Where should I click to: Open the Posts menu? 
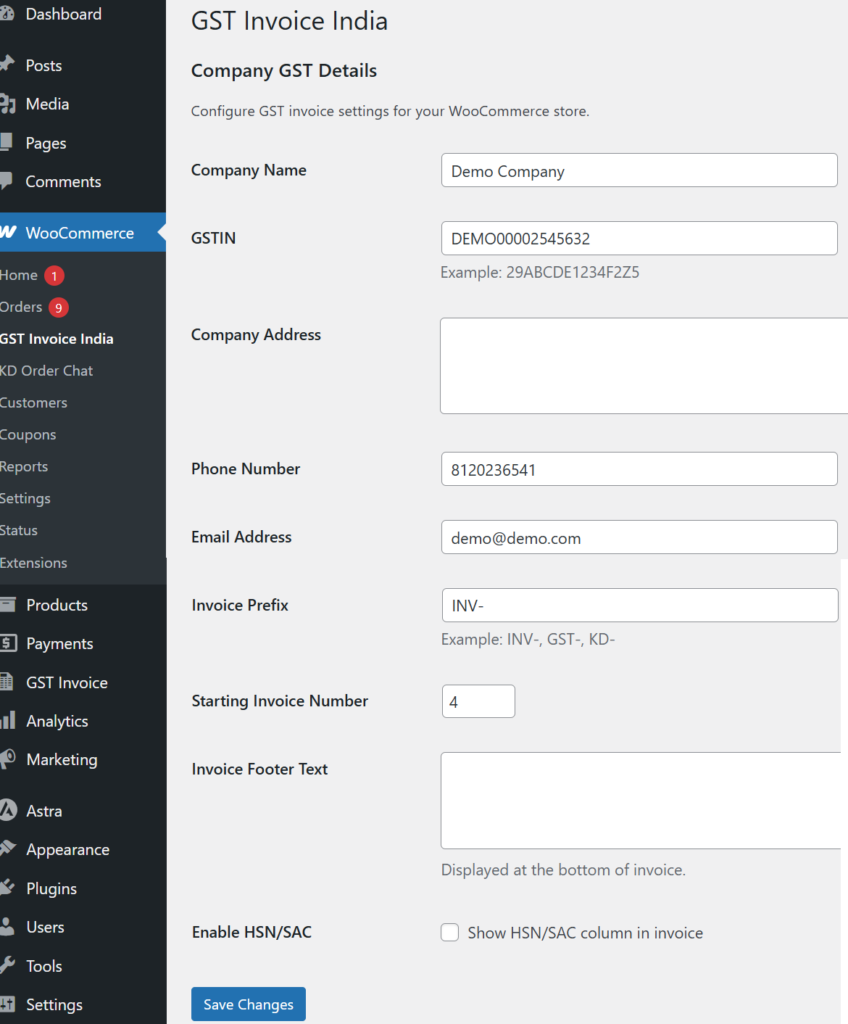pyautogui.click(x=44, y=65)
